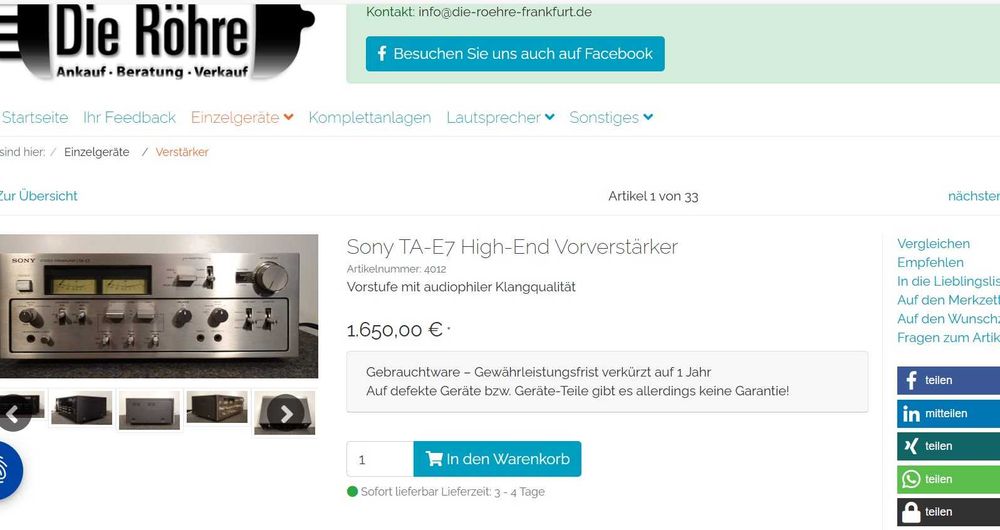Screen dimensions: 1000x530
Task: Go to Ihr Feedback page
Action: tap(129, 117)
